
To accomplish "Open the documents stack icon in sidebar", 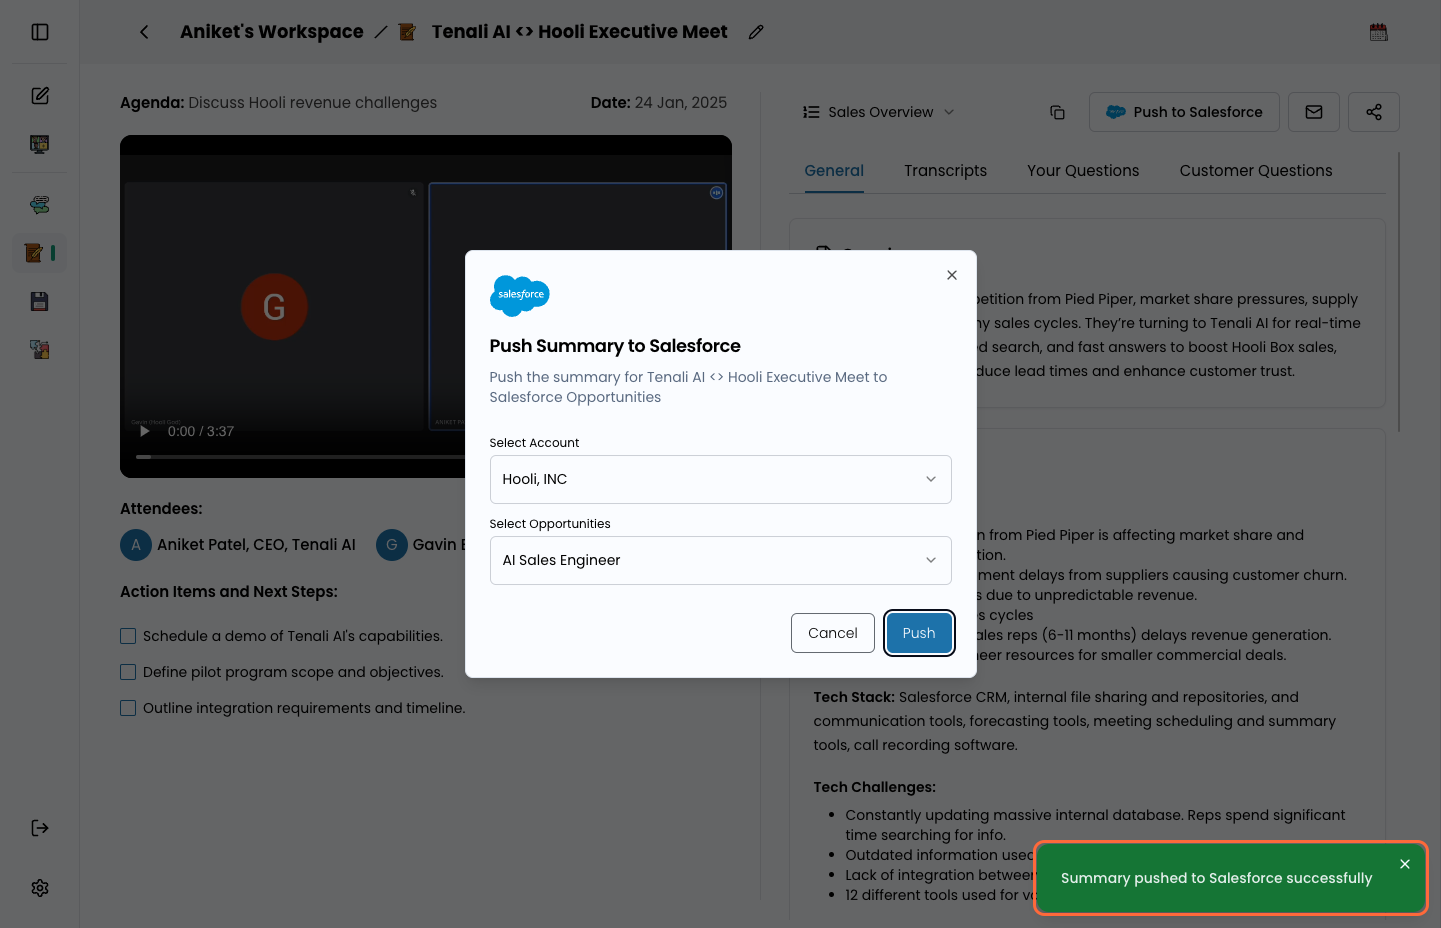I will pyautogui.click(x=40, y=349).
